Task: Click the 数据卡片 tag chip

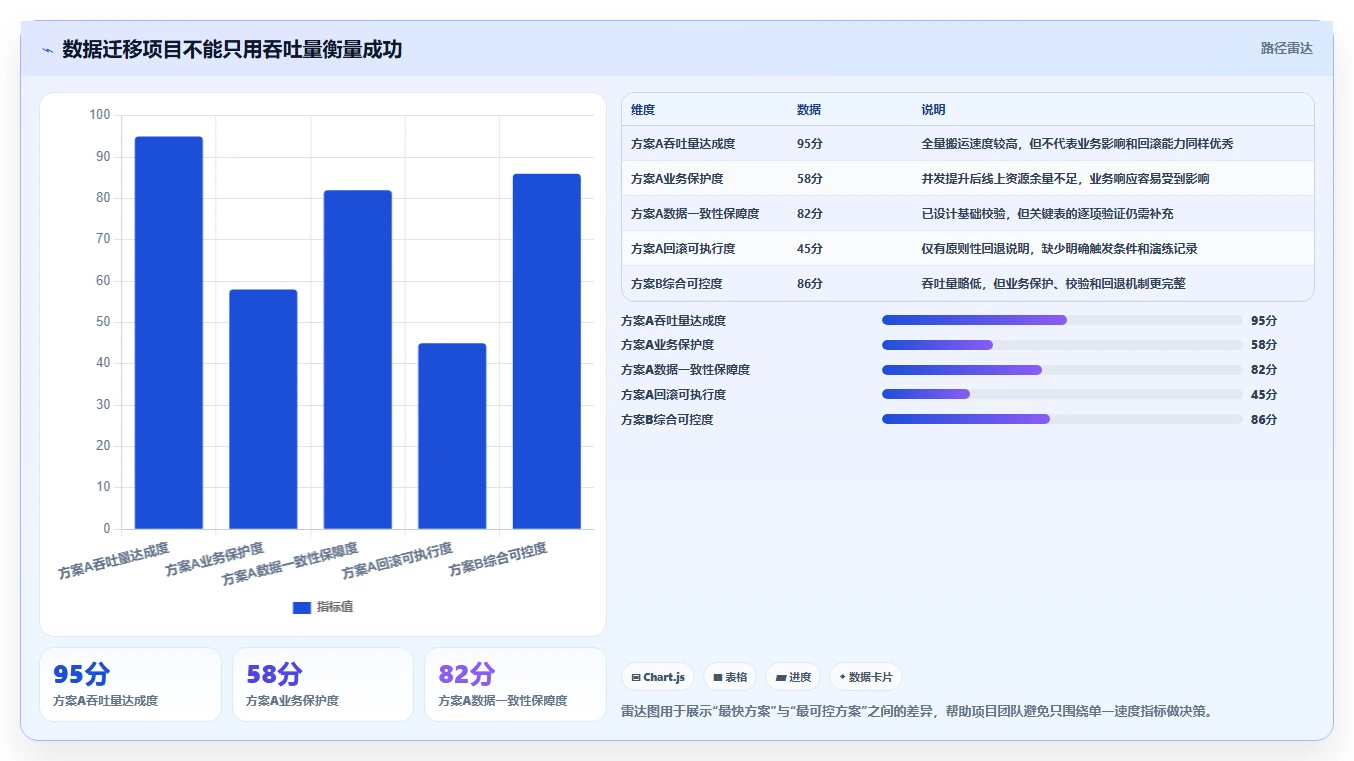Action: point(865,677)
